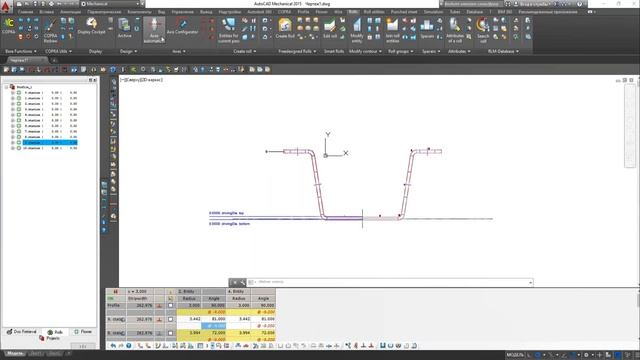Click the status bar gear icon

(586, 355)
